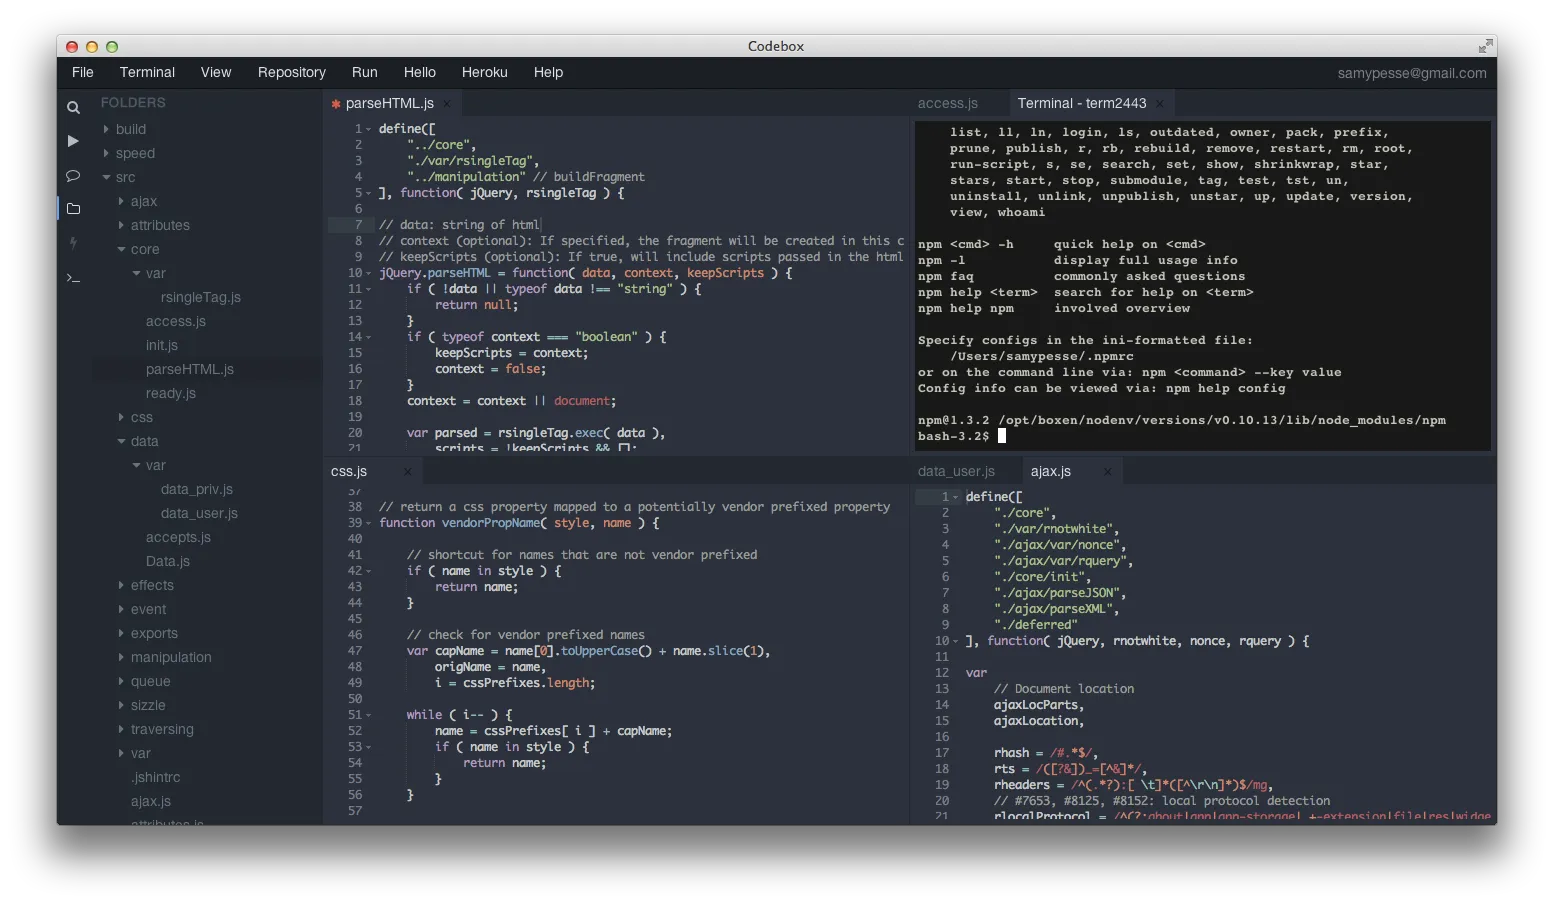The height and width of the screenshot is (904, 1554).
Task: Open the chat speech-bubble panel
Action: pos(73,175)
